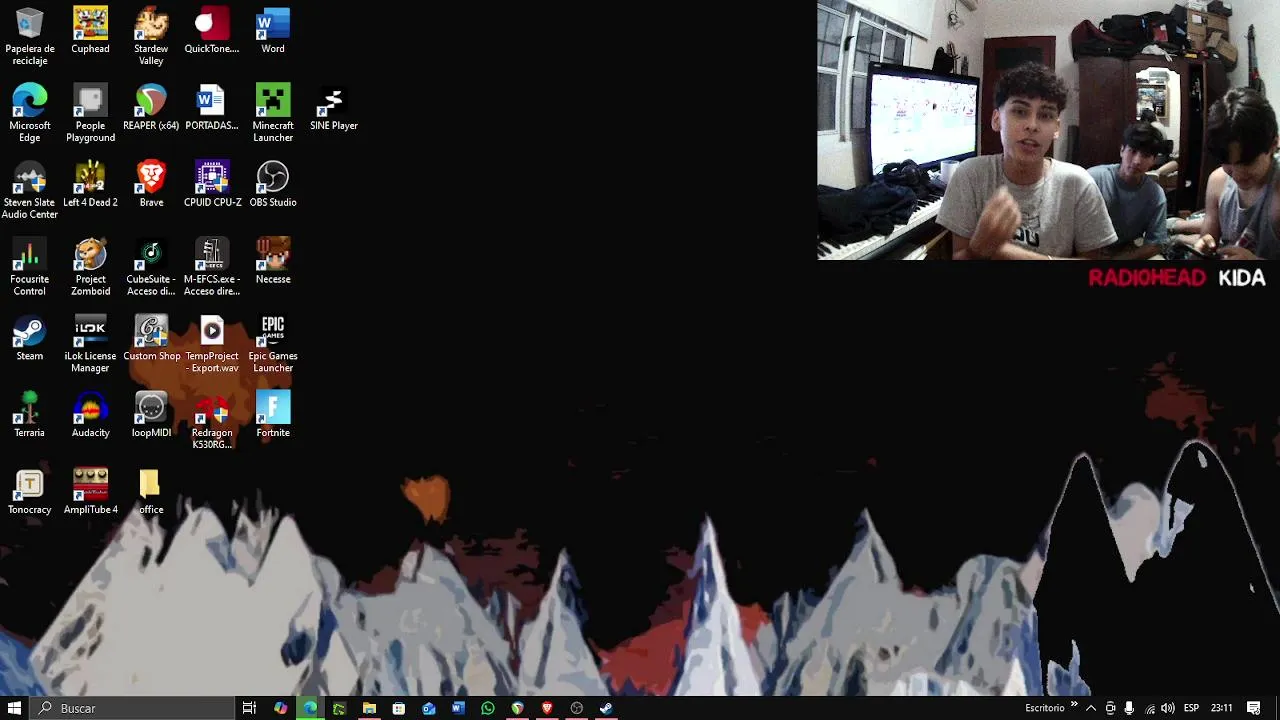Select the TempProject - Export.wav file

click(x=212, y=344)
